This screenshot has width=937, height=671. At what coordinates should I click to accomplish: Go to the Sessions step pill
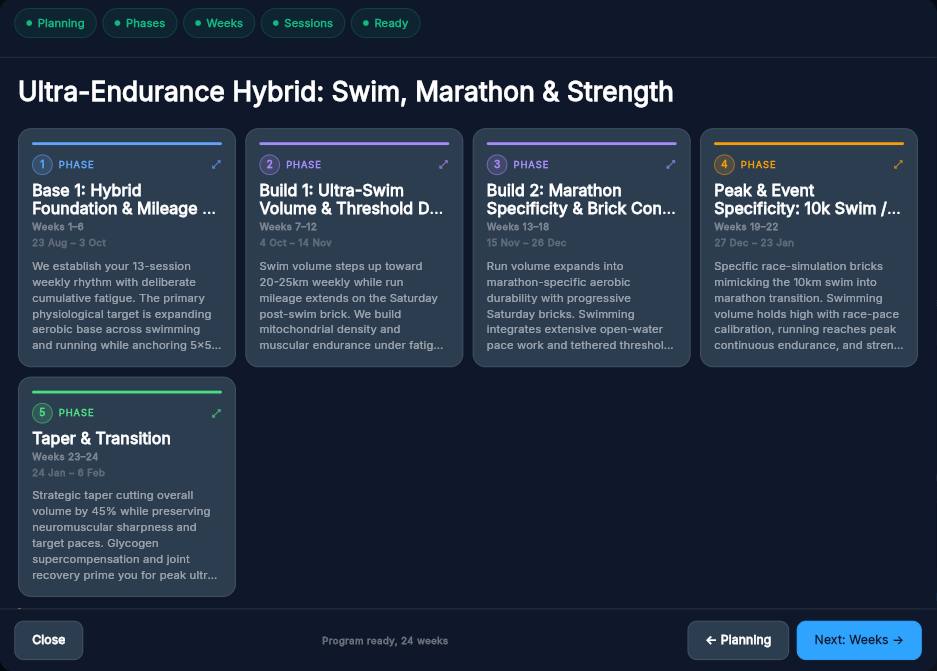point(303,23)
